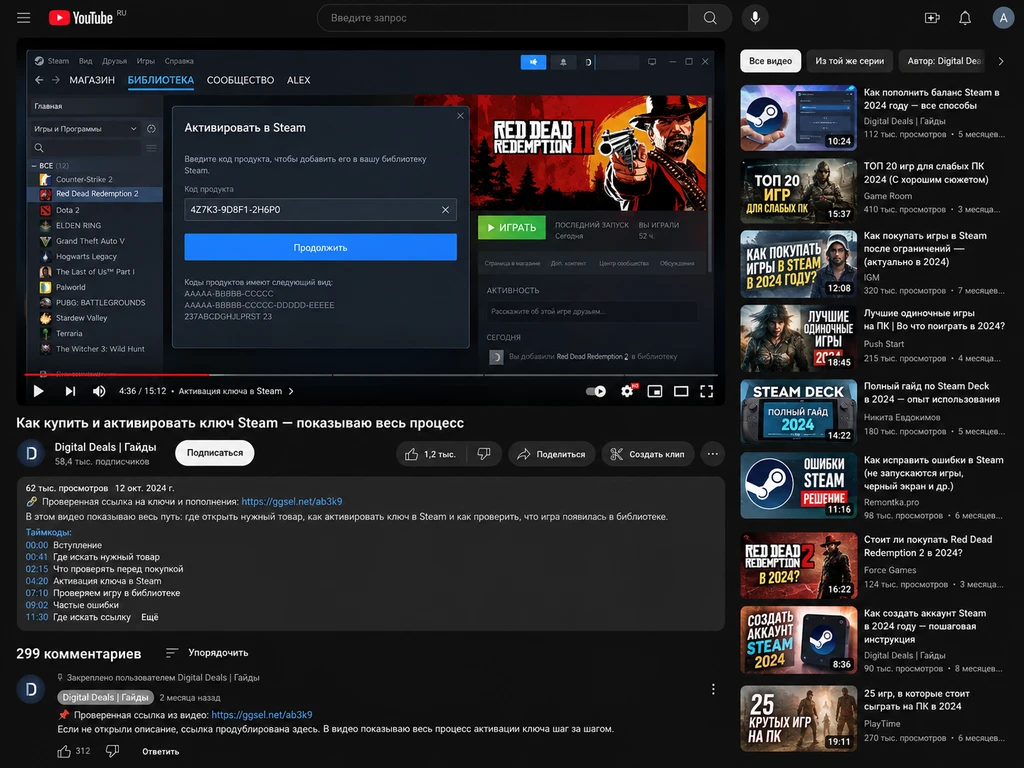The height and width of the screenshot is (768, 1024).
Task: Open the account avatar menu
Action: 1002,18
